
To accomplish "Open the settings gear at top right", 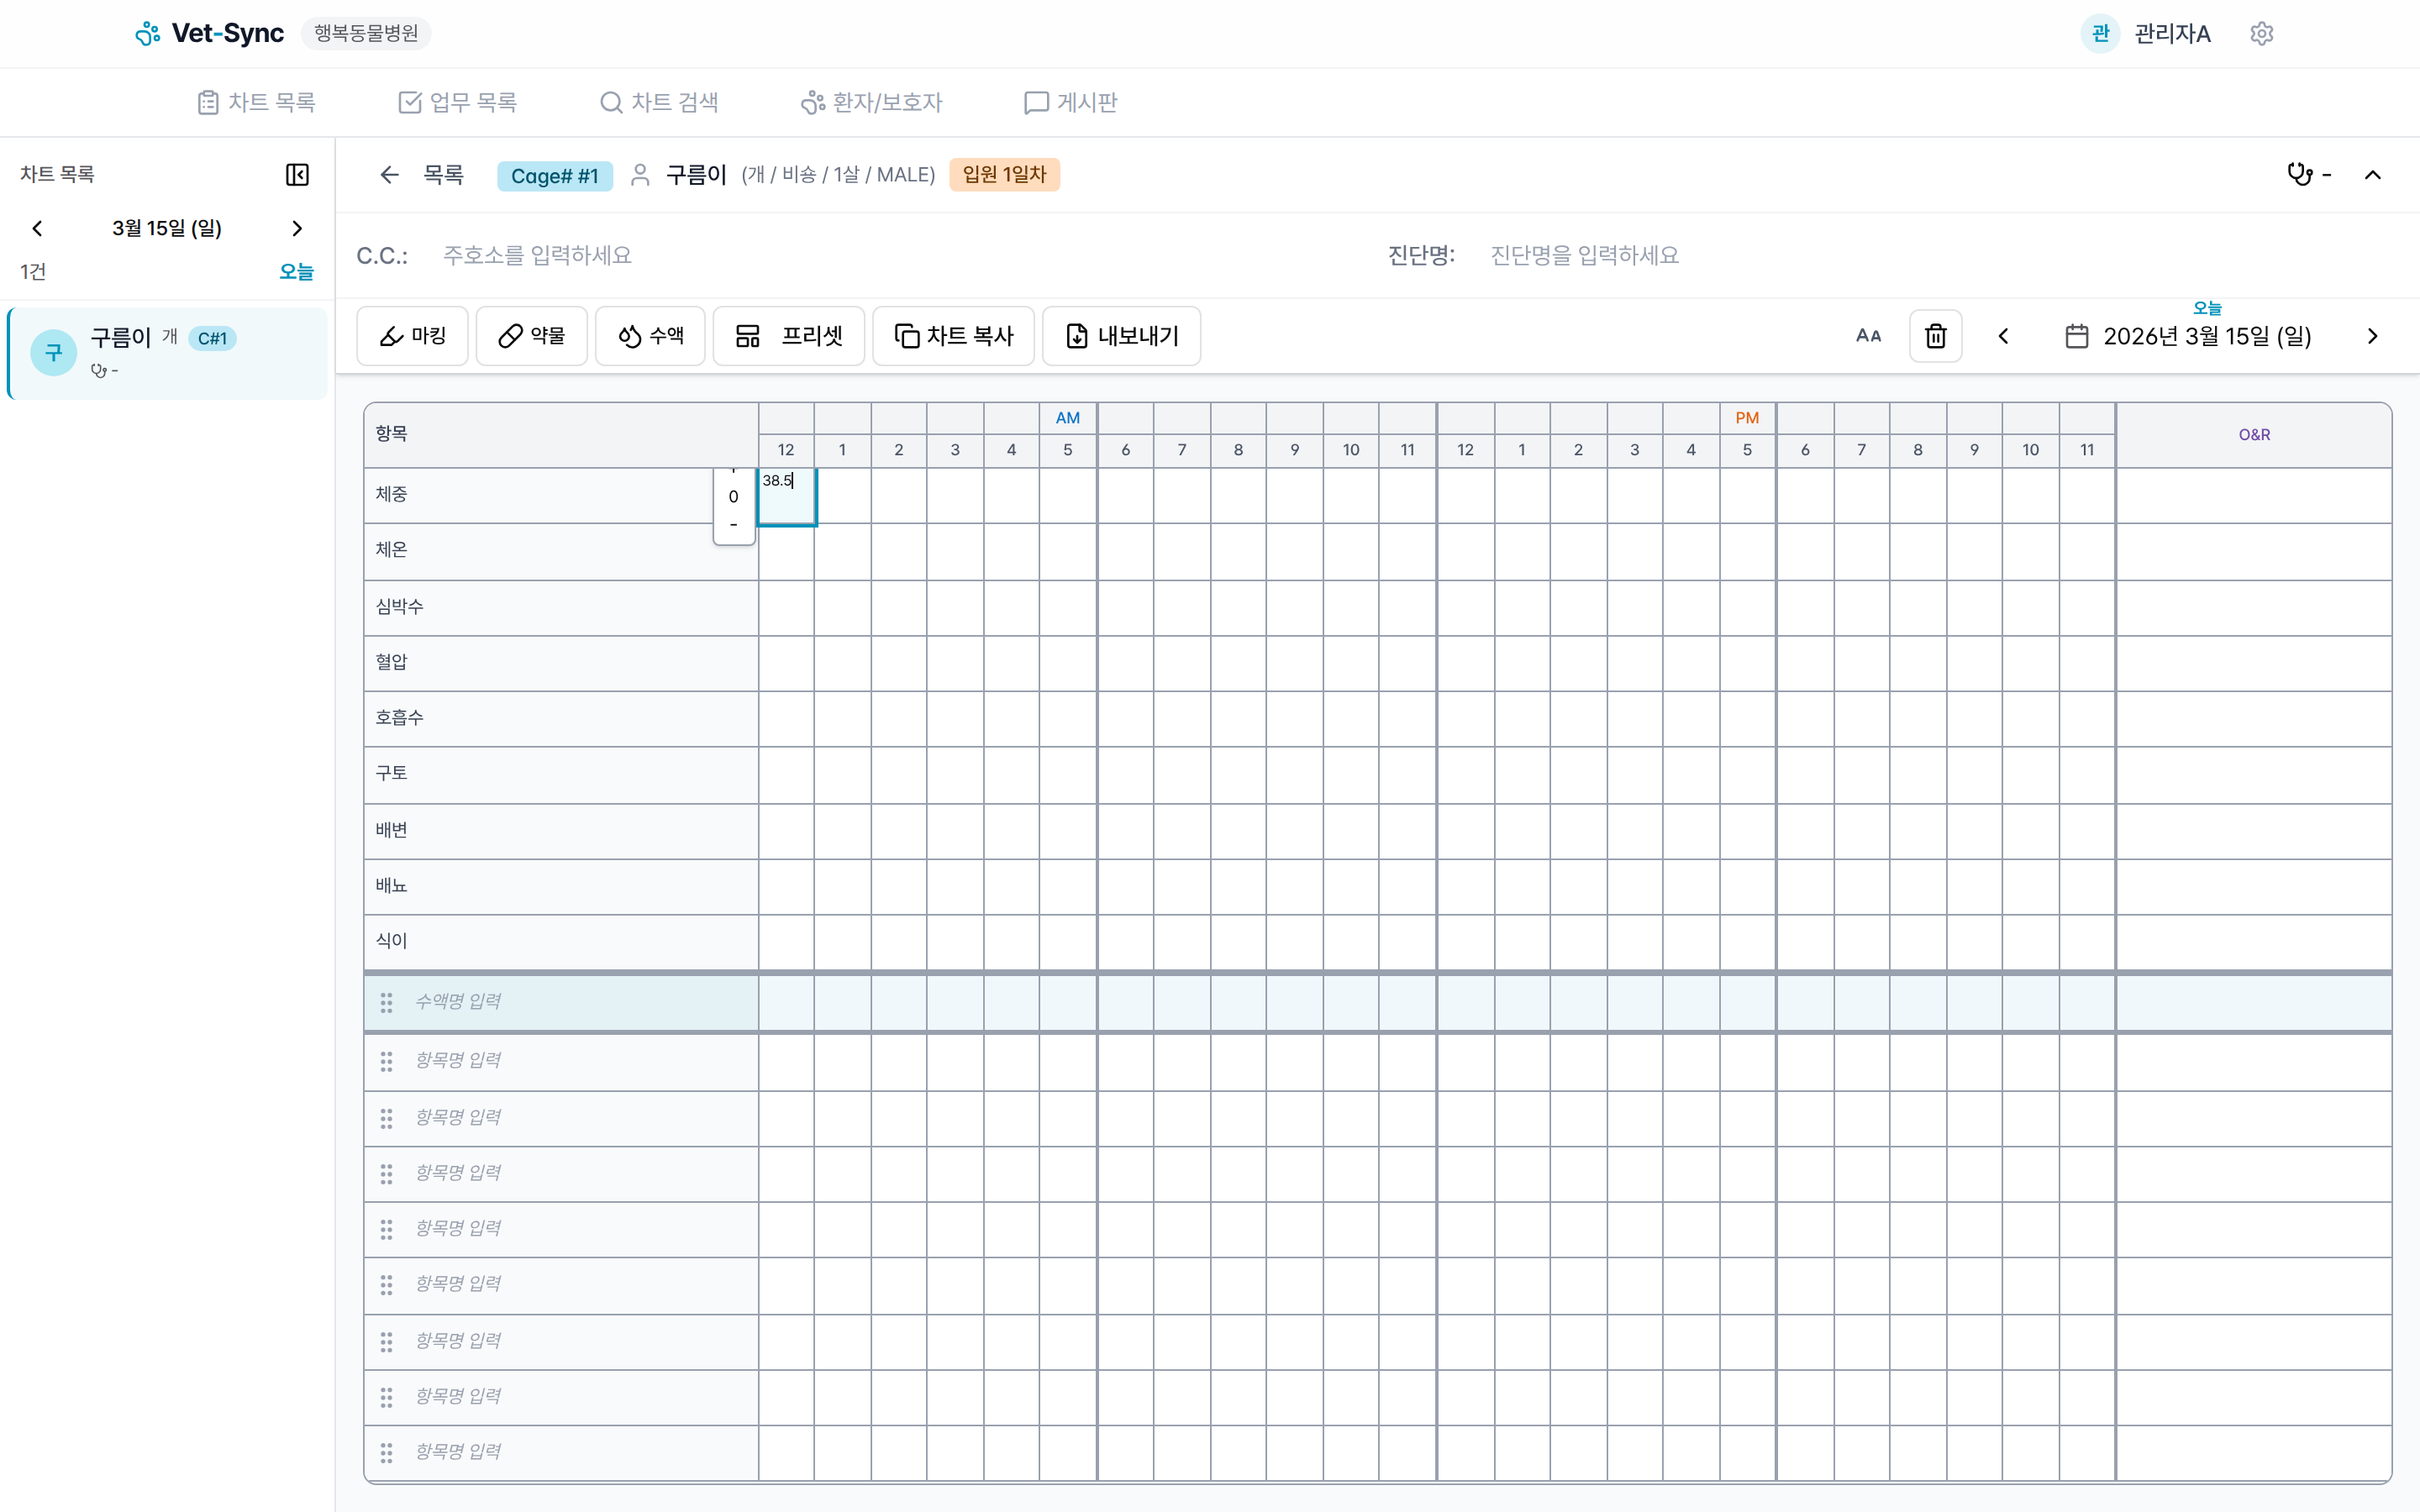I will coord(2262,33).
